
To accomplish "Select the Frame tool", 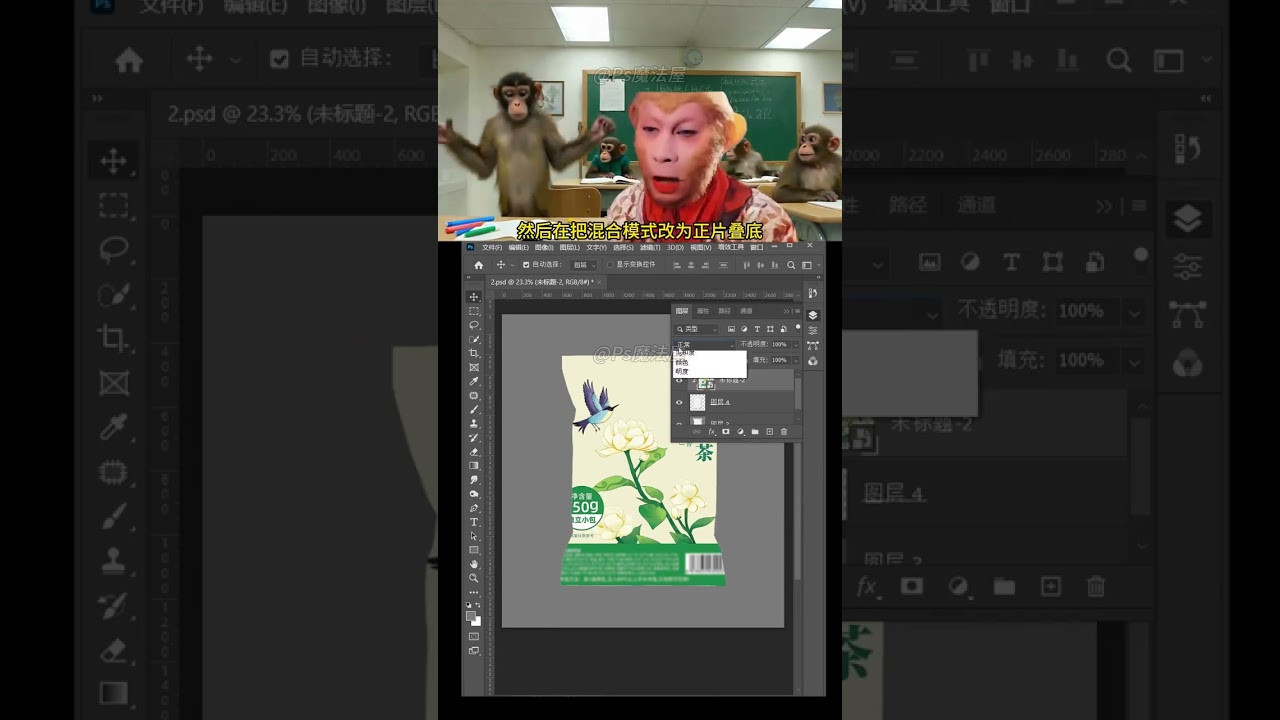I will click(474, 367).
